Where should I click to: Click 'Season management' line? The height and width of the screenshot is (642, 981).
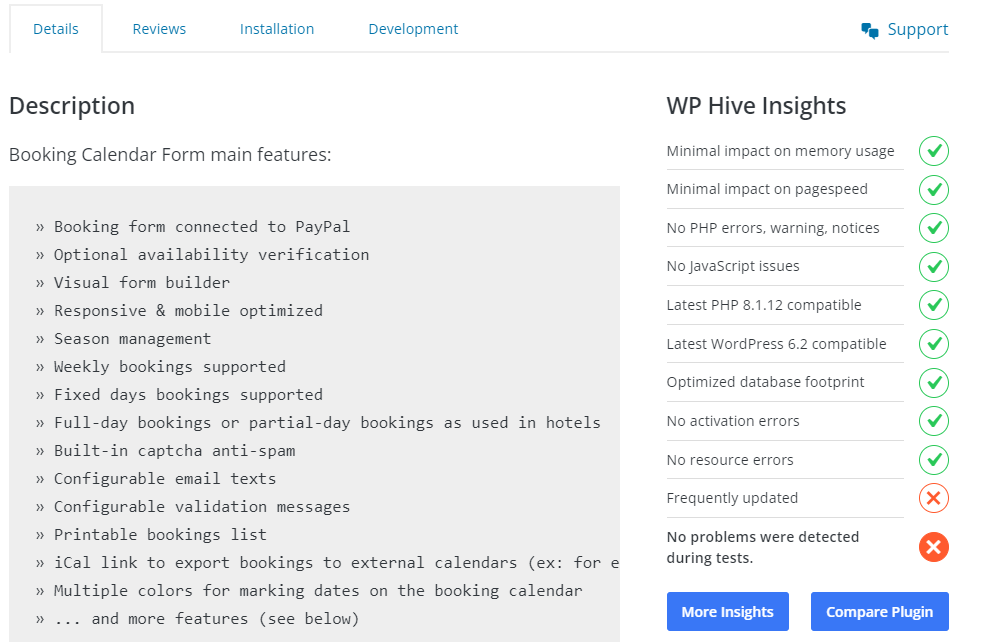click(123, 339)
